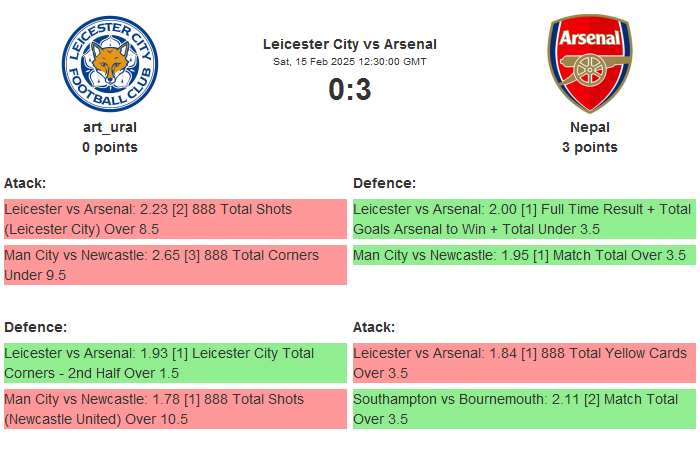Select the Total Corners Under 9.5 bet

(175, 265)
